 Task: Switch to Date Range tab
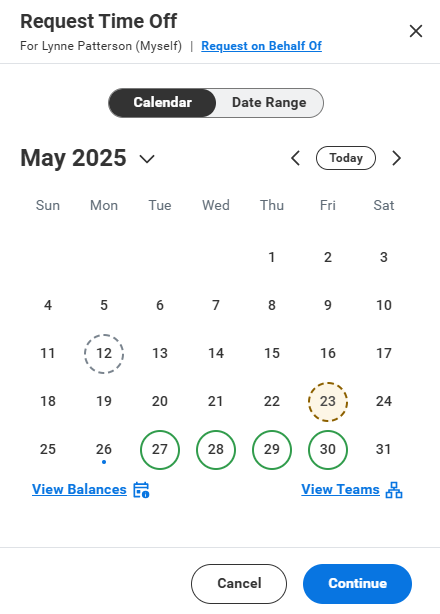269,103
